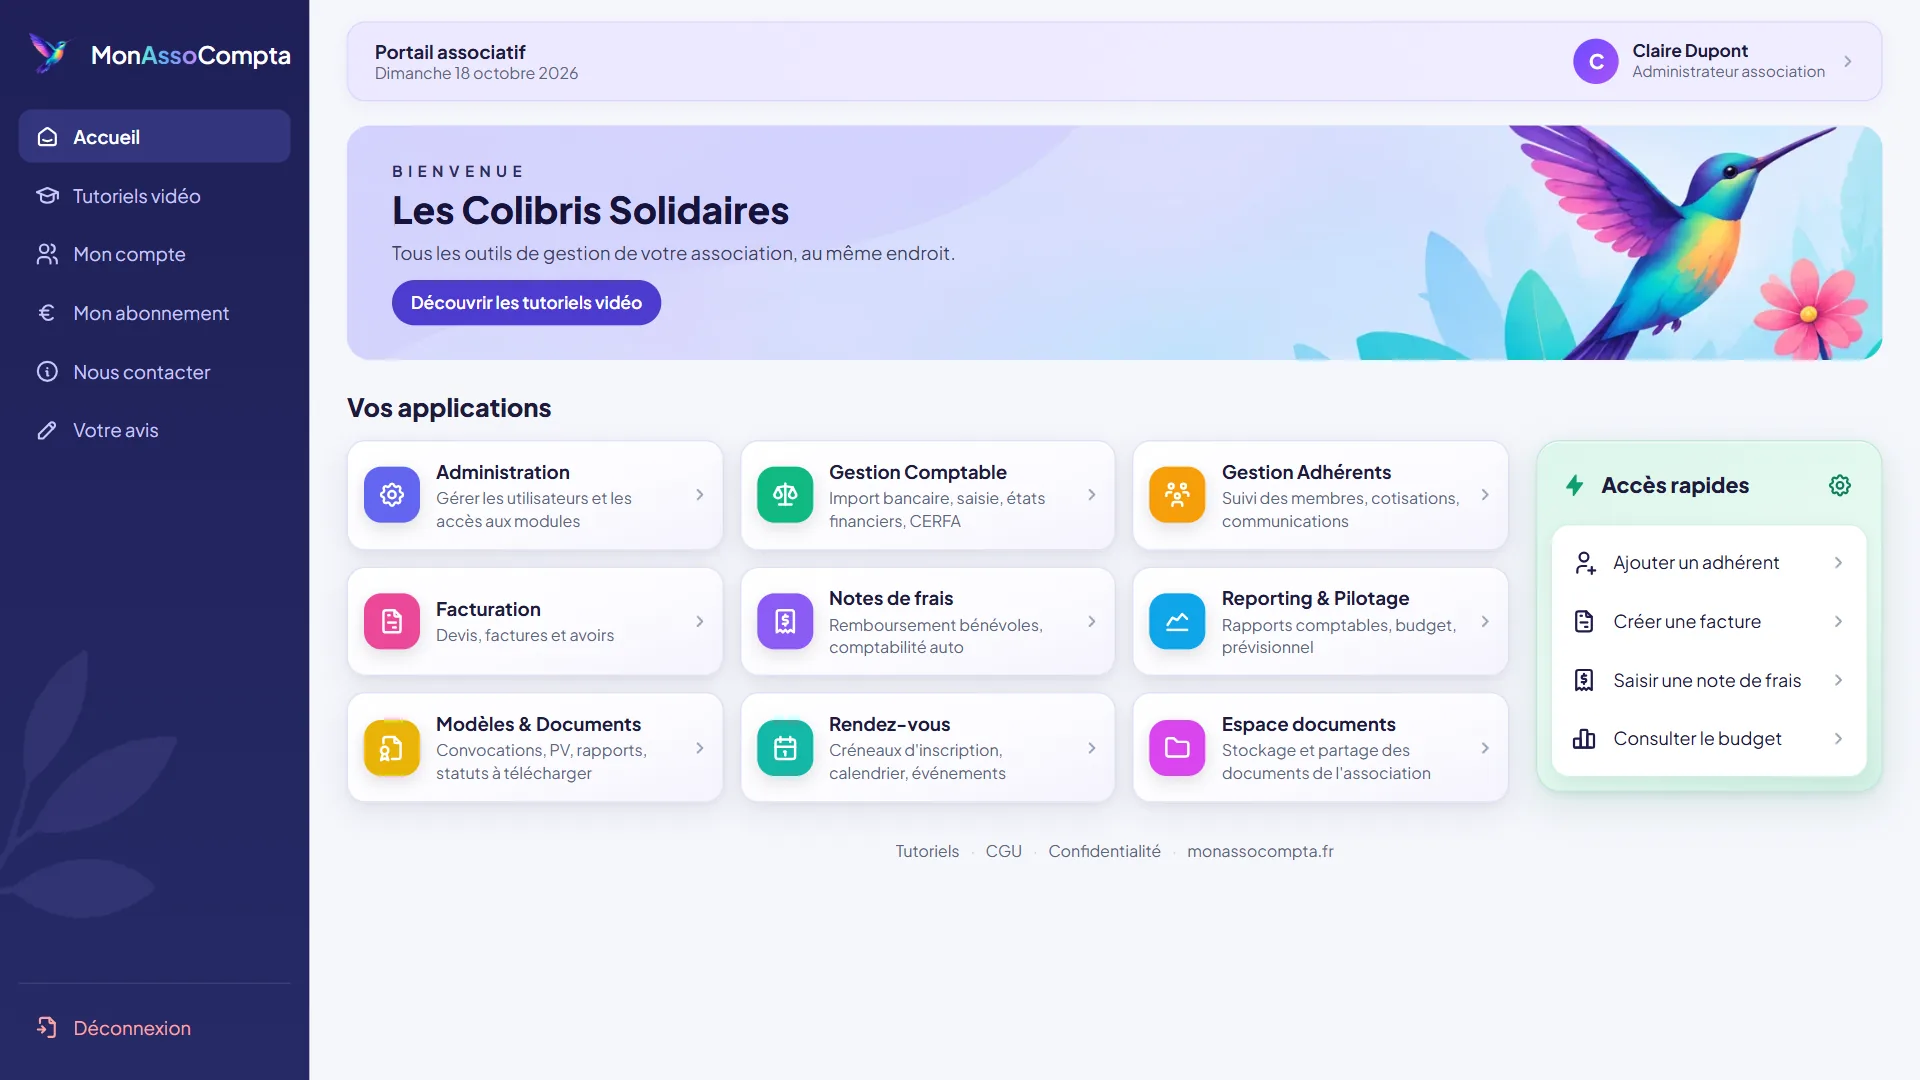1920x1080 pixels.
Task: Open the Confidentialité footer link
Action: pyautogui.click(x=1104, y=851)
